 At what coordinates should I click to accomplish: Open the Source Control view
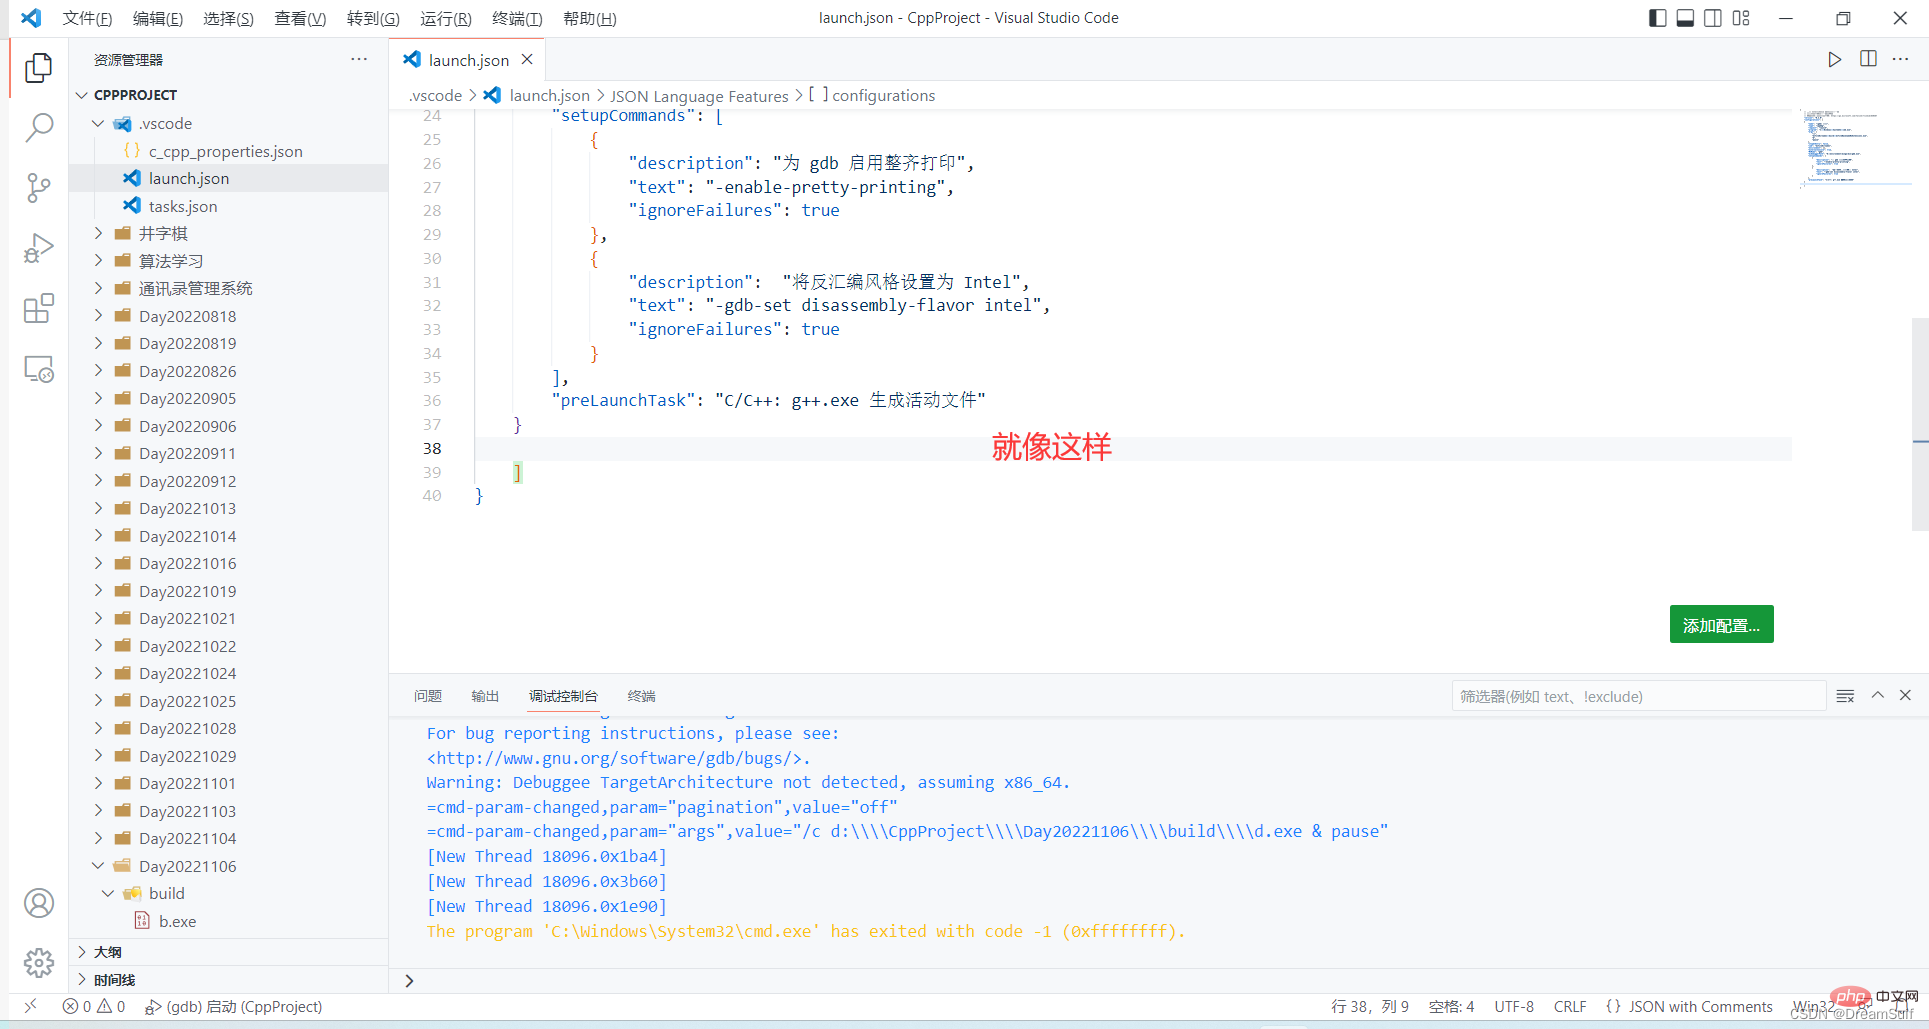39,188
